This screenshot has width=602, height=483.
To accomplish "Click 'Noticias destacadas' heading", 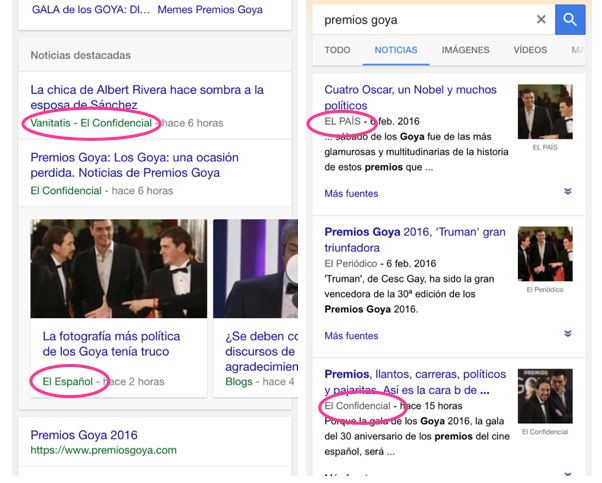I will pos(81,55).
